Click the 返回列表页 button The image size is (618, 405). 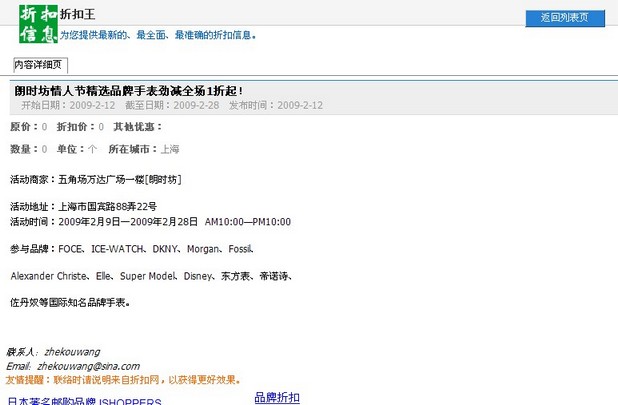pyautogui.click(x=565, y=18)
